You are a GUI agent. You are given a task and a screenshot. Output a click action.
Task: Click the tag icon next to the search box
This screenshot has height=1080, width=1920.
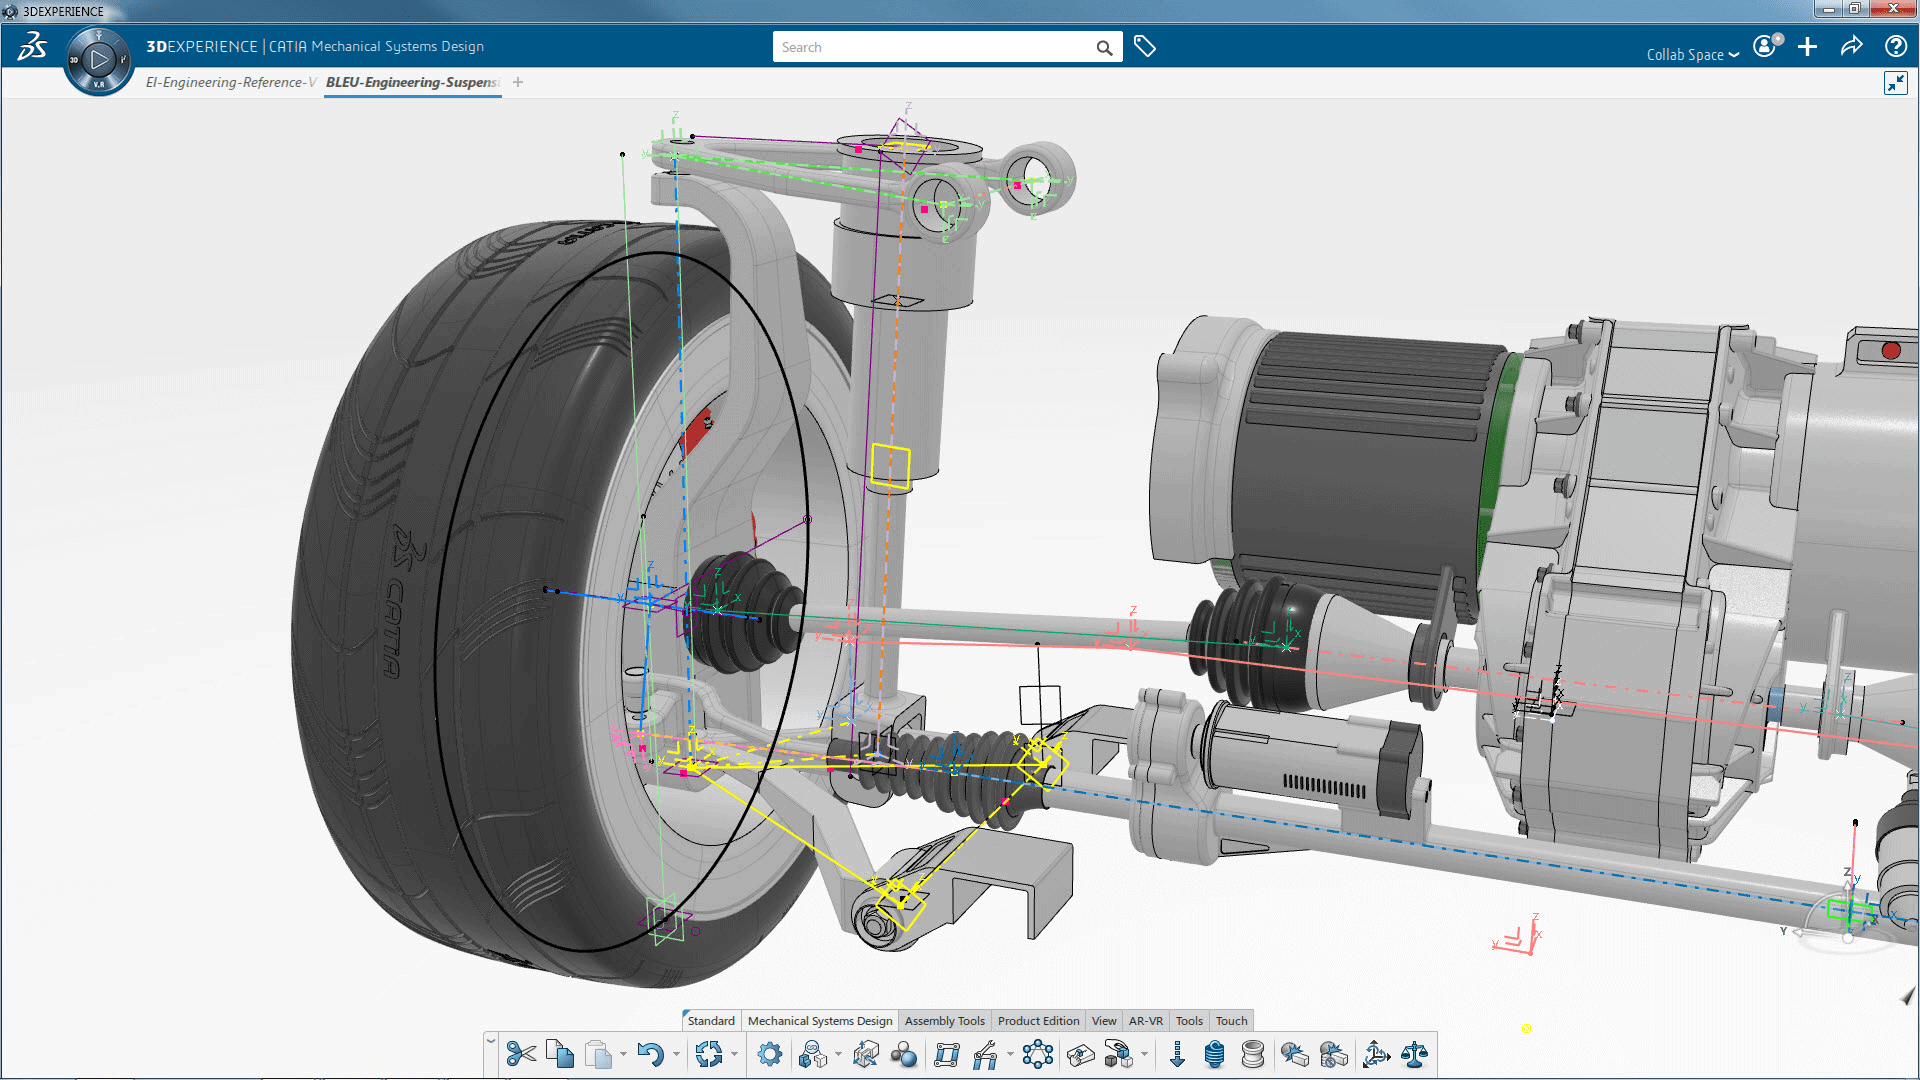click(x=1145, y=47)
